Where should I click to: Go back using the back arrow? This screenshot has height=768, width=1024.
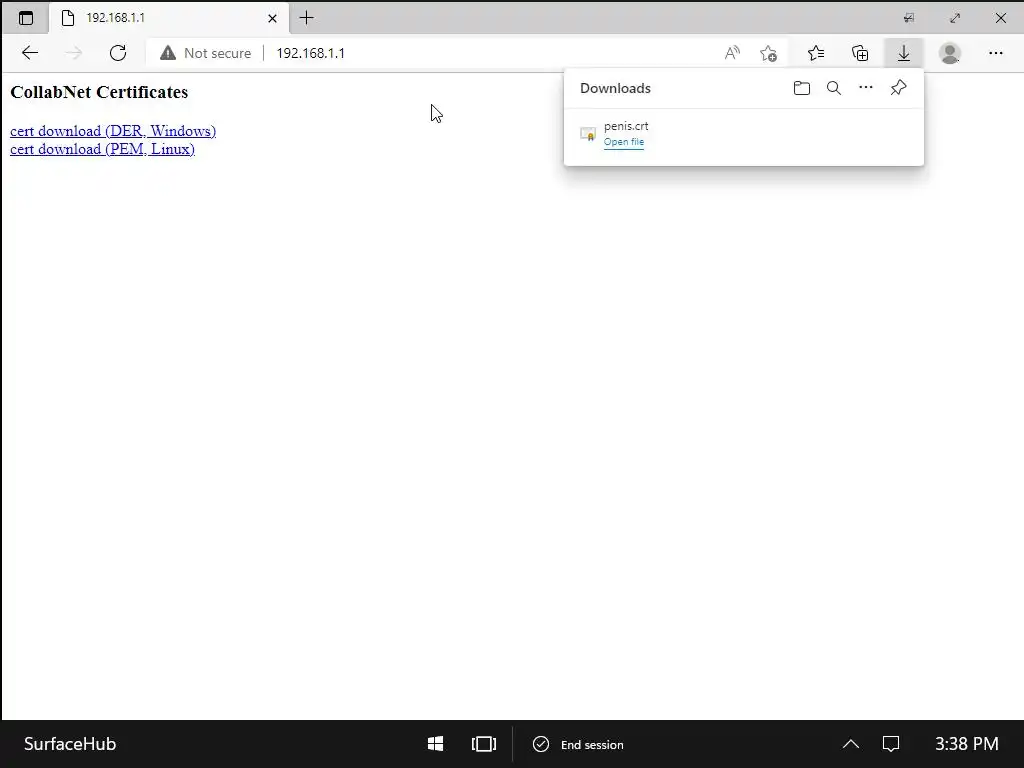[30, 53]
